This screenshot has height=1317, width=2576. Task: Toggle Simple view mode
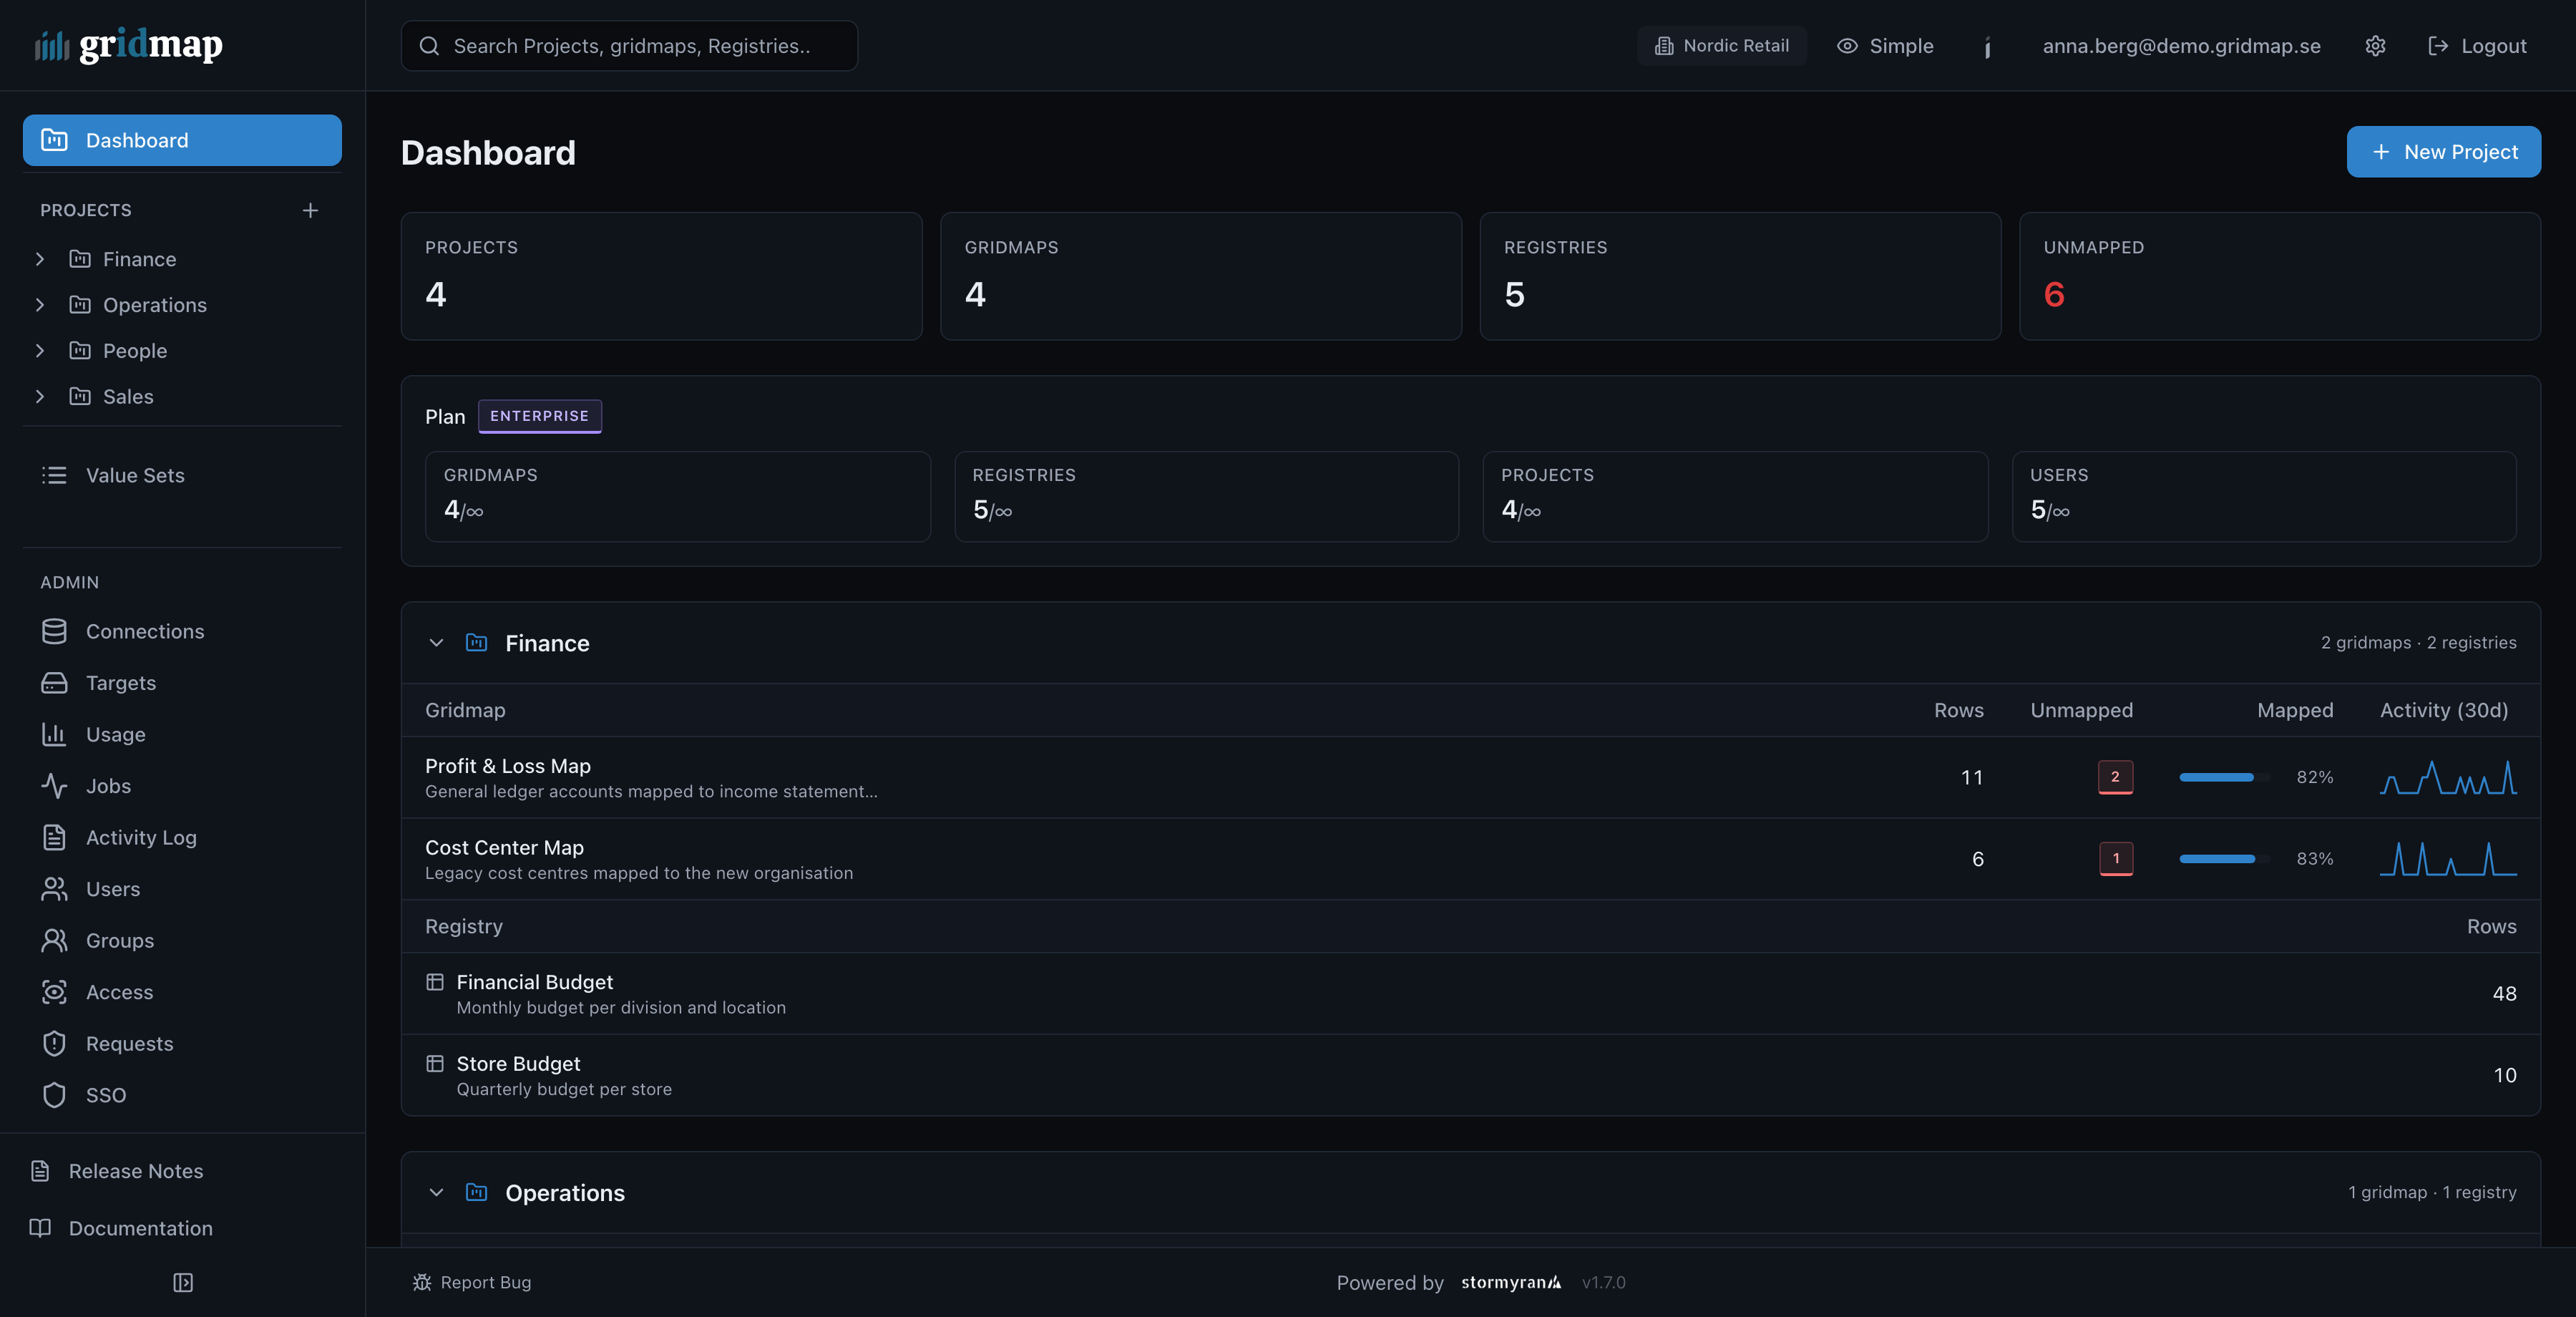pos(1885,46)
